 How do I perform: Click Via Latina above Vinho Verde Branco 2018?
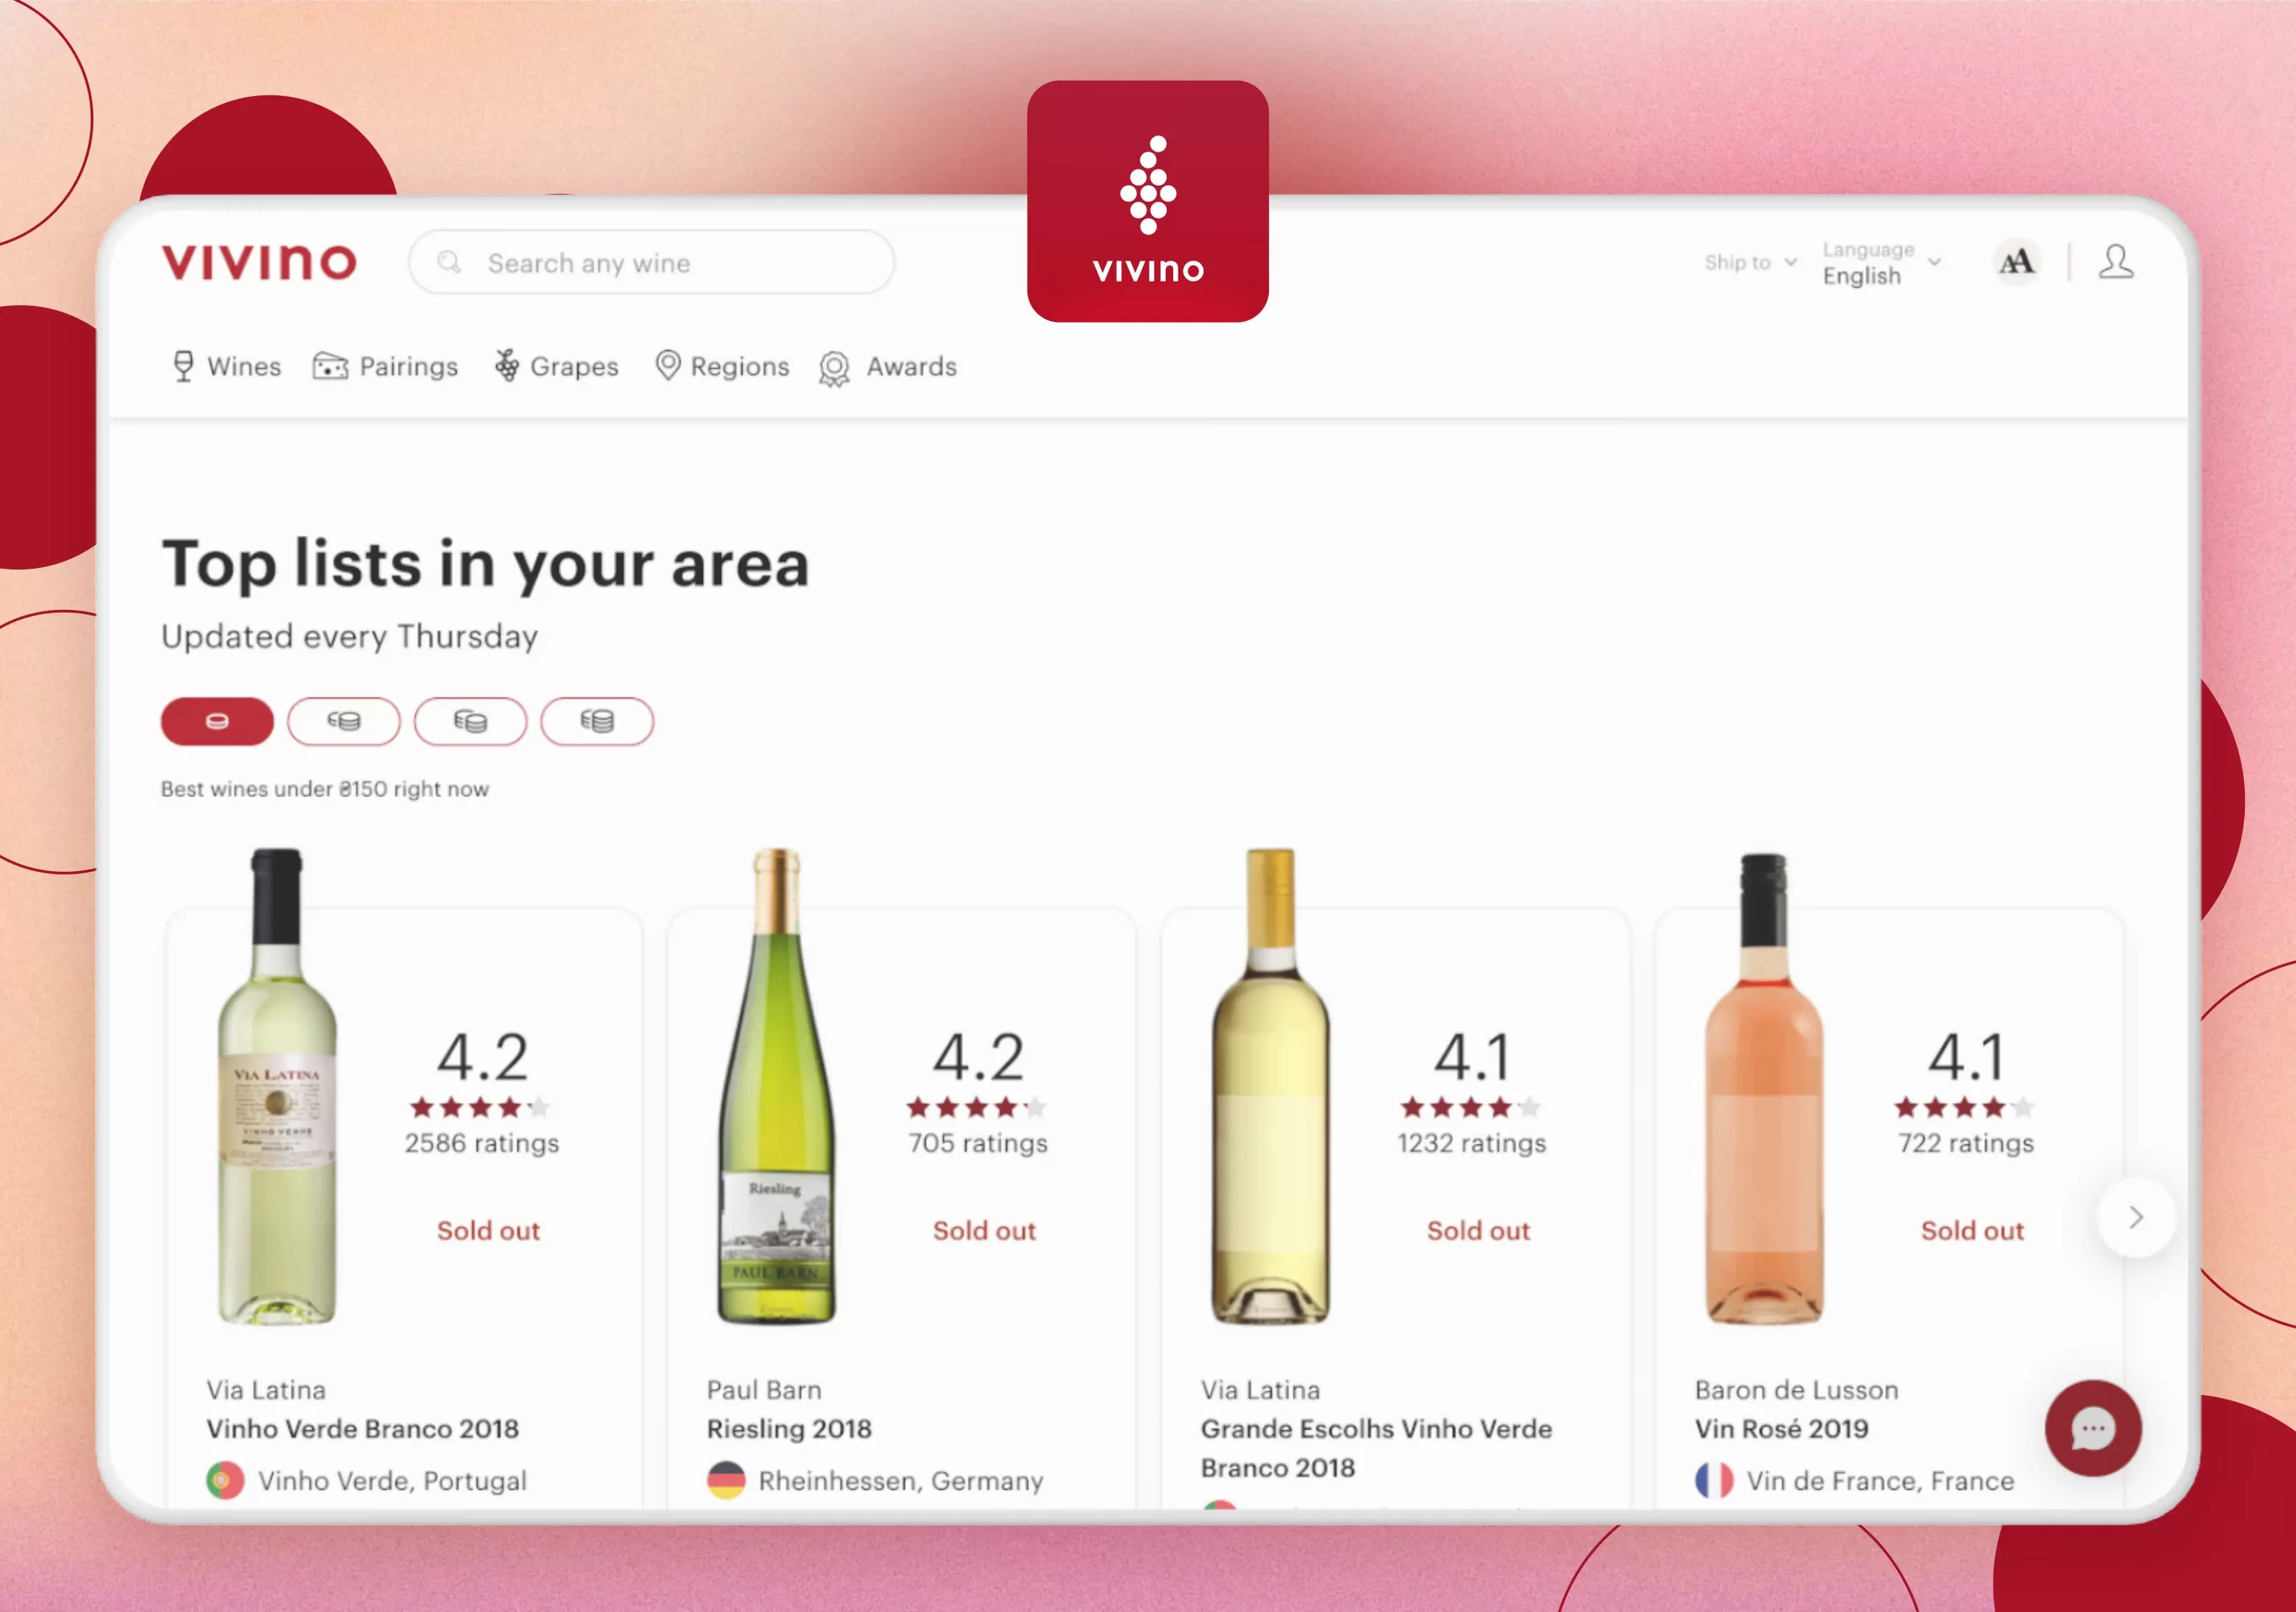pos(266,1390)
